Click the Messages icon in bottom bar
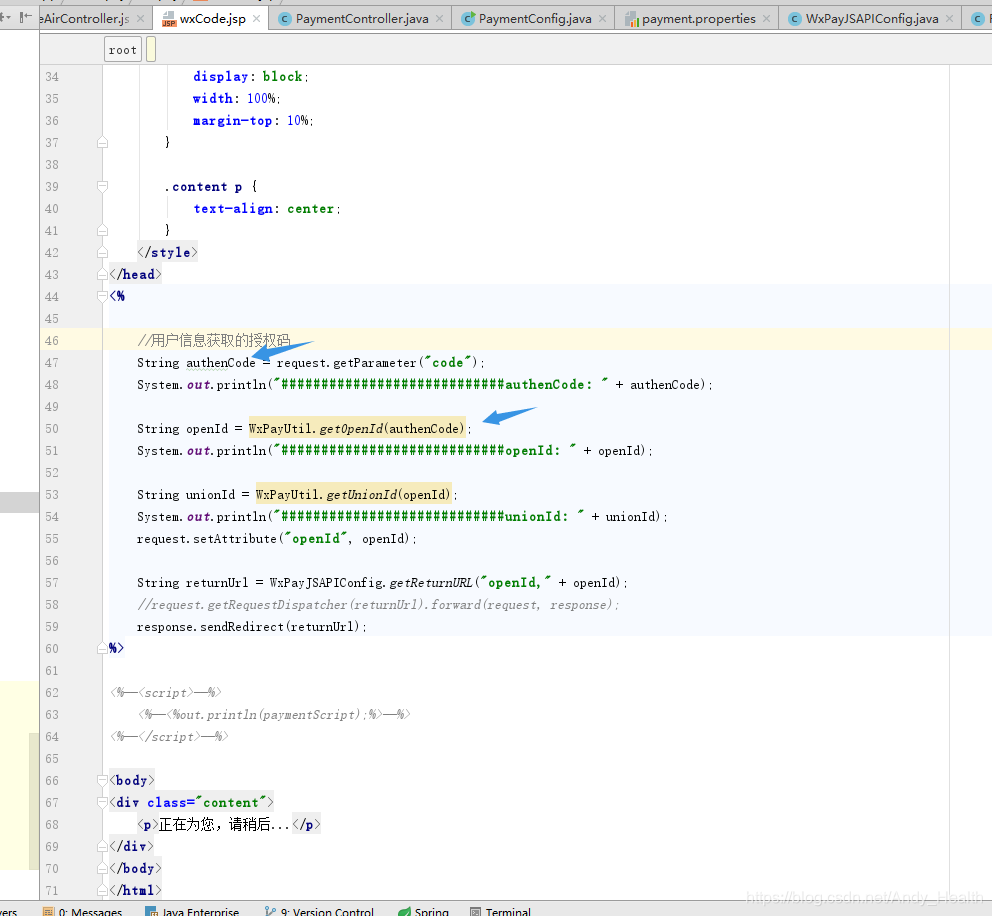Viewport: 992px width, 916px height. [x=48, y=912]
